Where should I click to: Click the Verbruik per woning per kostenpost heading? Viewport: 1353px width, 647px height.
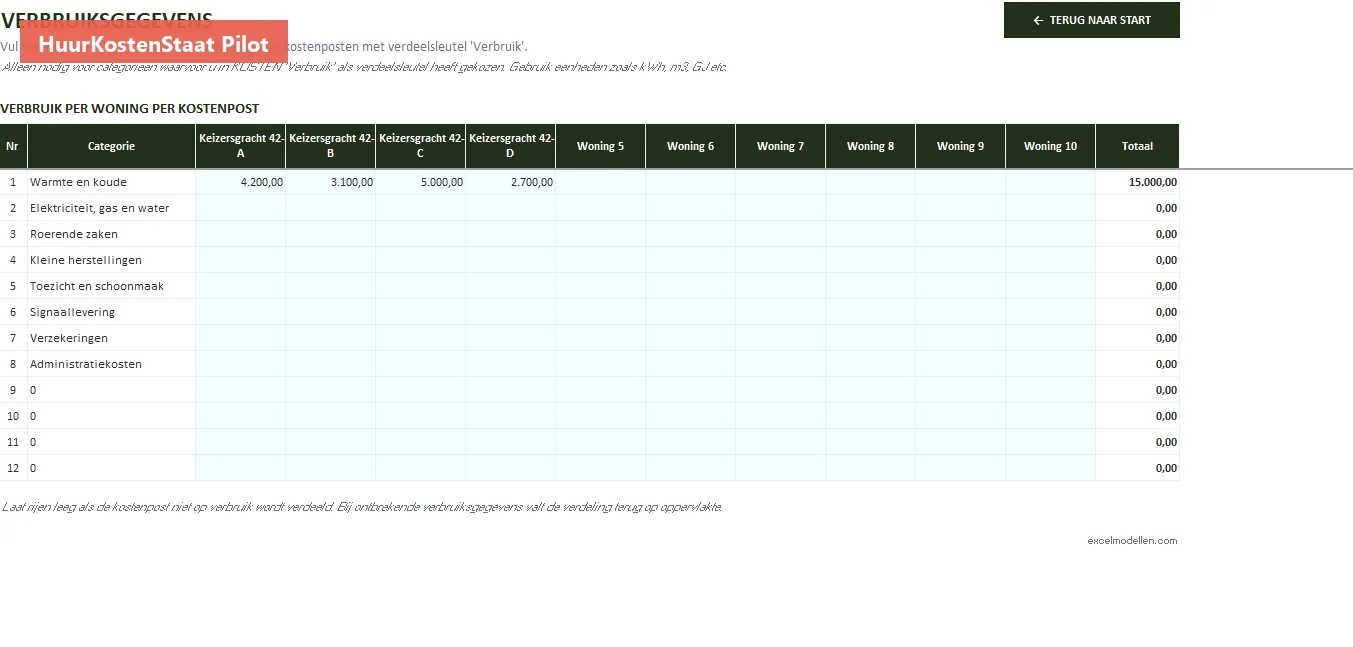pos(130,108)
